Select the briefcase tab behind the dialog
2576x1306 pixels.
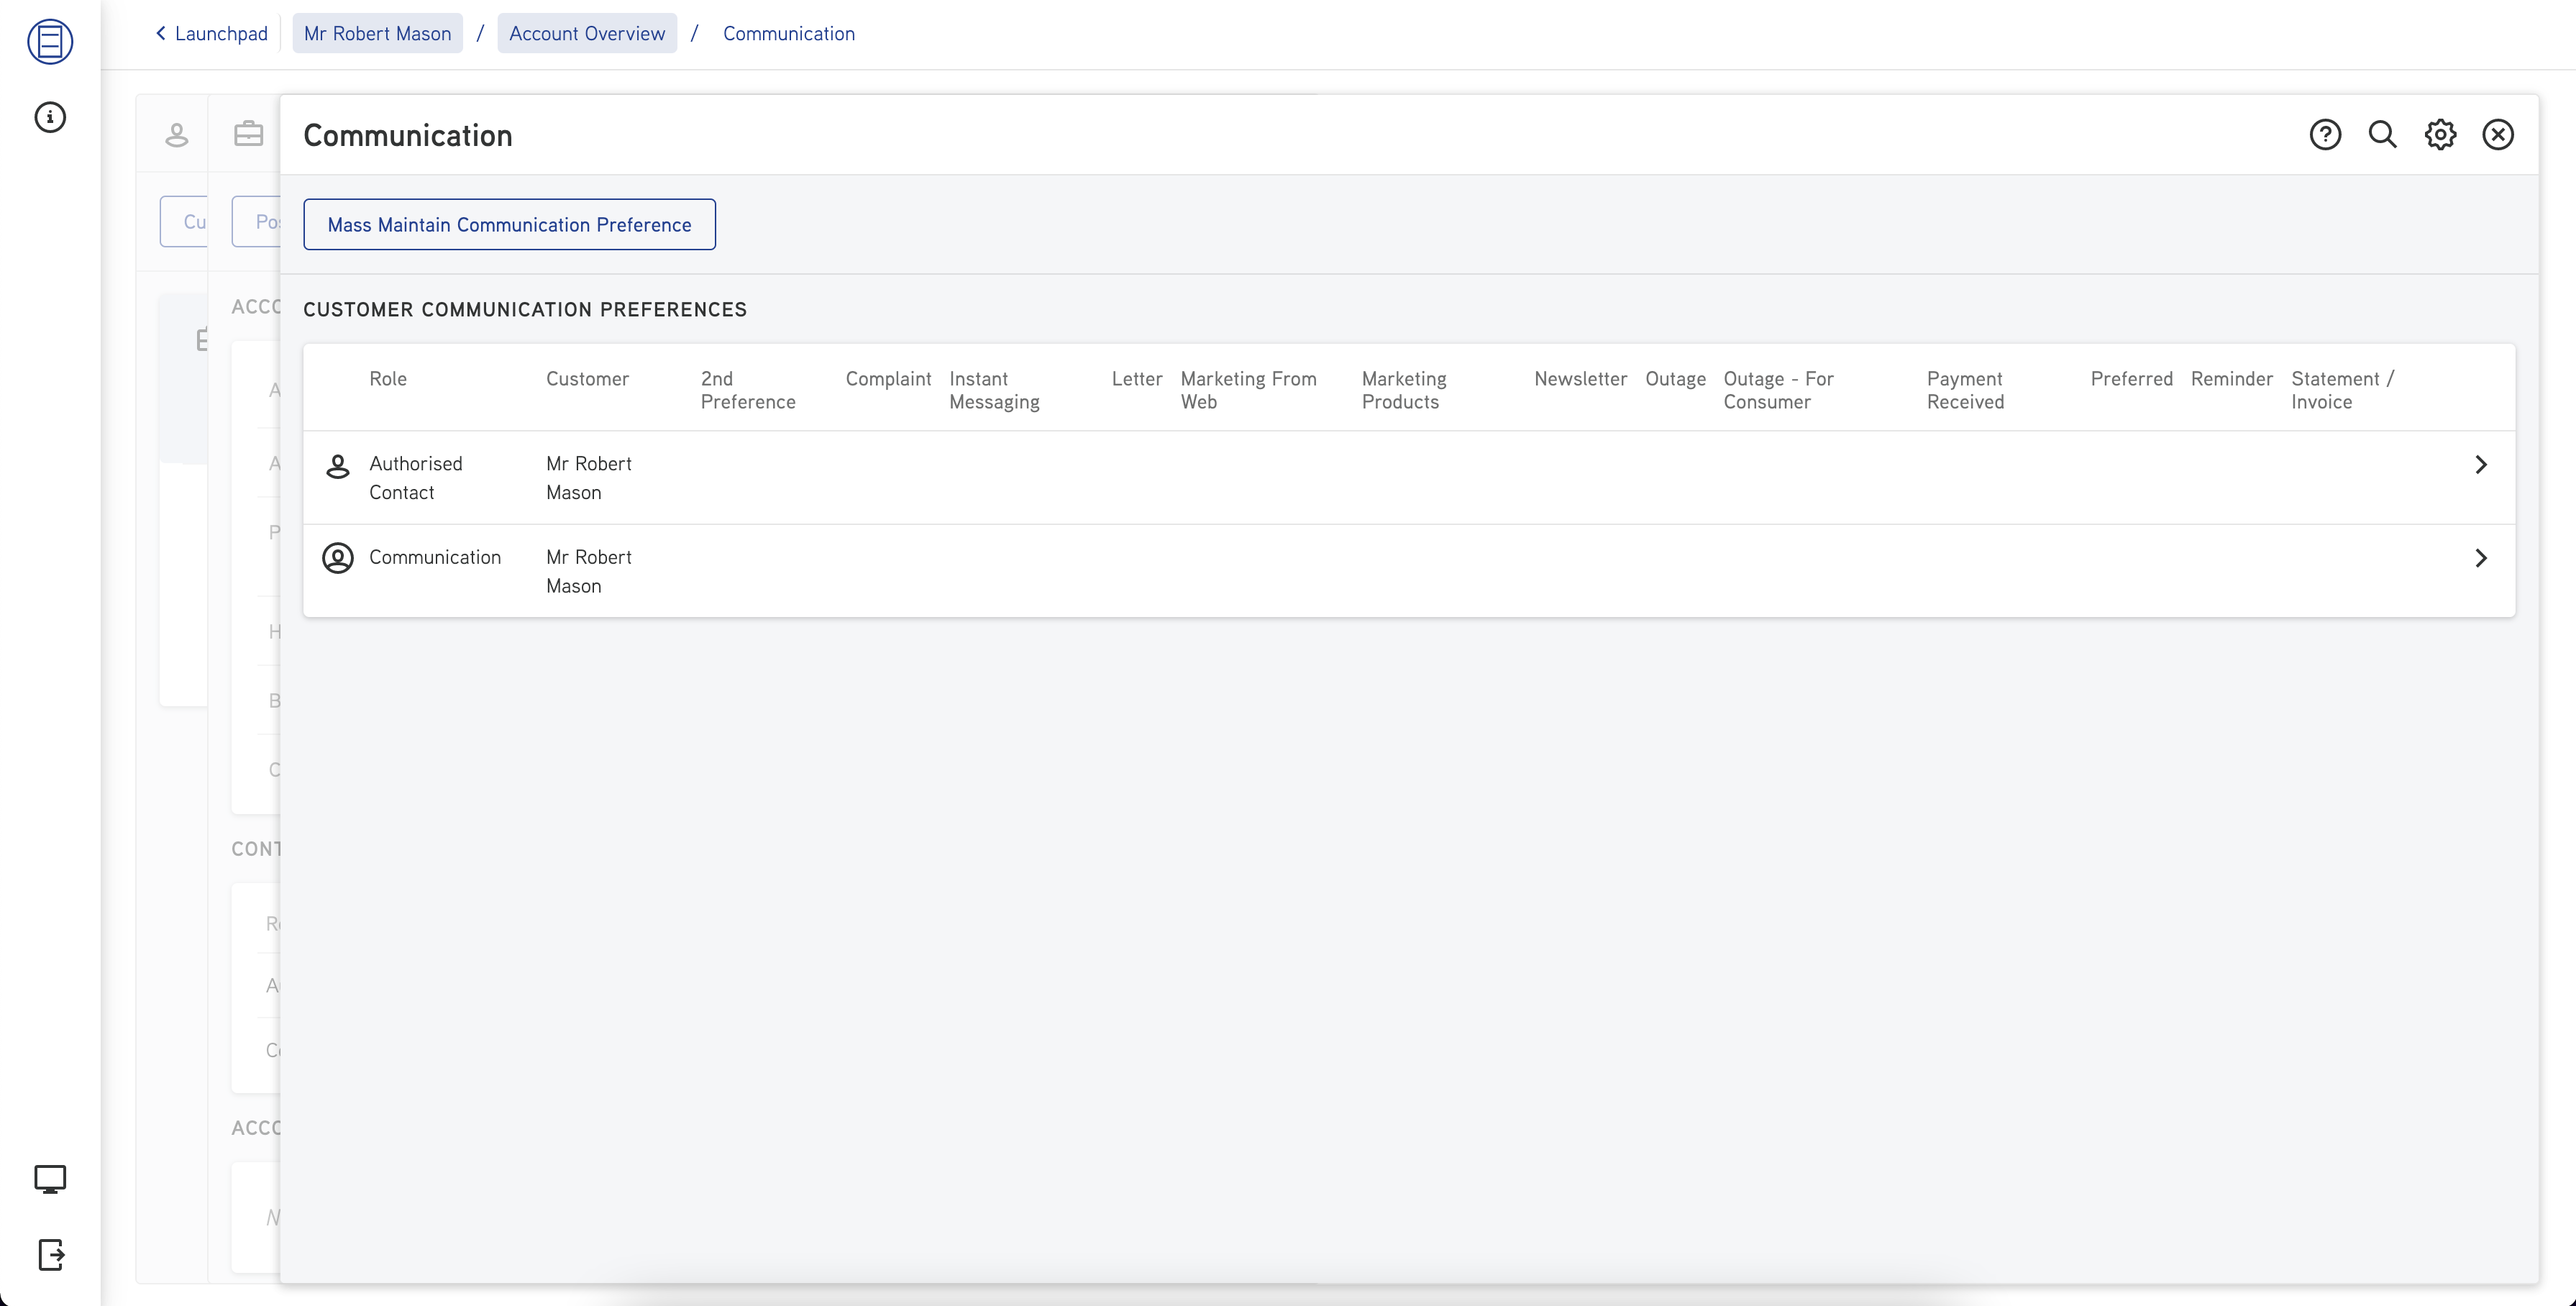(249, 133)
